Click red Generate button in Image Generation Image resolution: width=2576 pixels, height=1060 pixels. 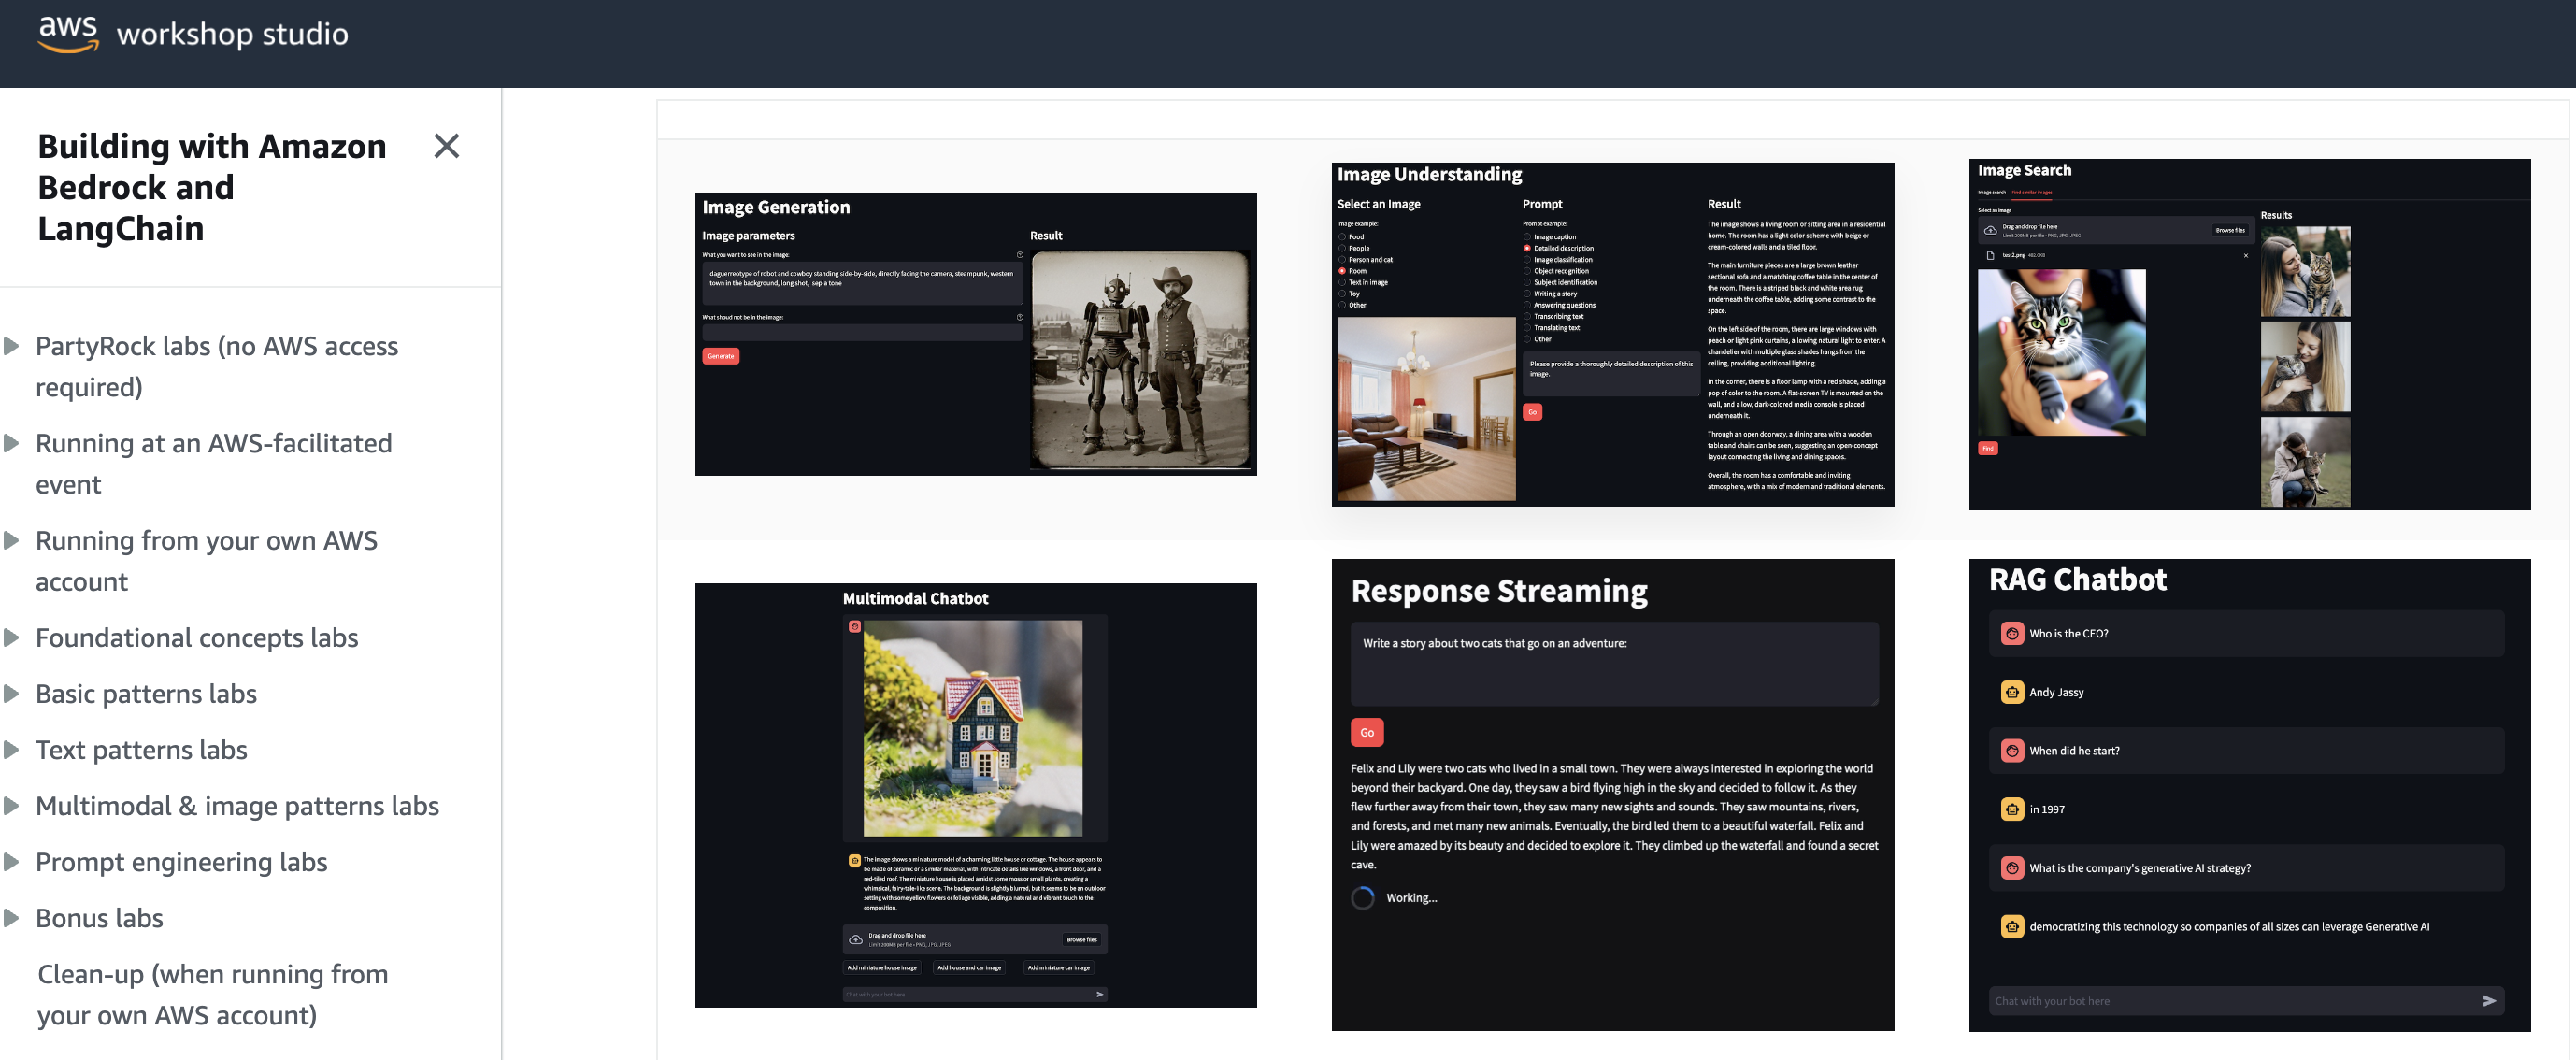click(720, 356)
